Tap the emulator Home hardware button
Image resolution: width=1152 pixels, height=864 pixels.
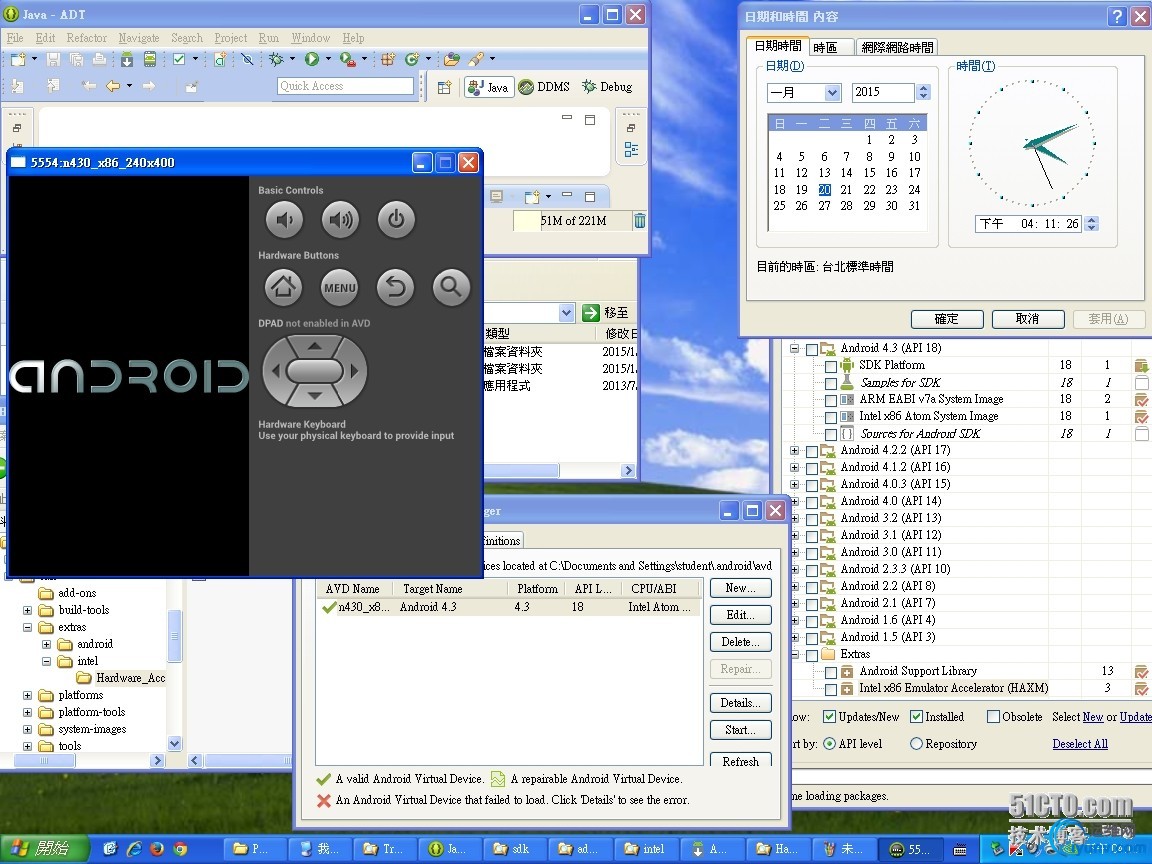click(283, 288)
